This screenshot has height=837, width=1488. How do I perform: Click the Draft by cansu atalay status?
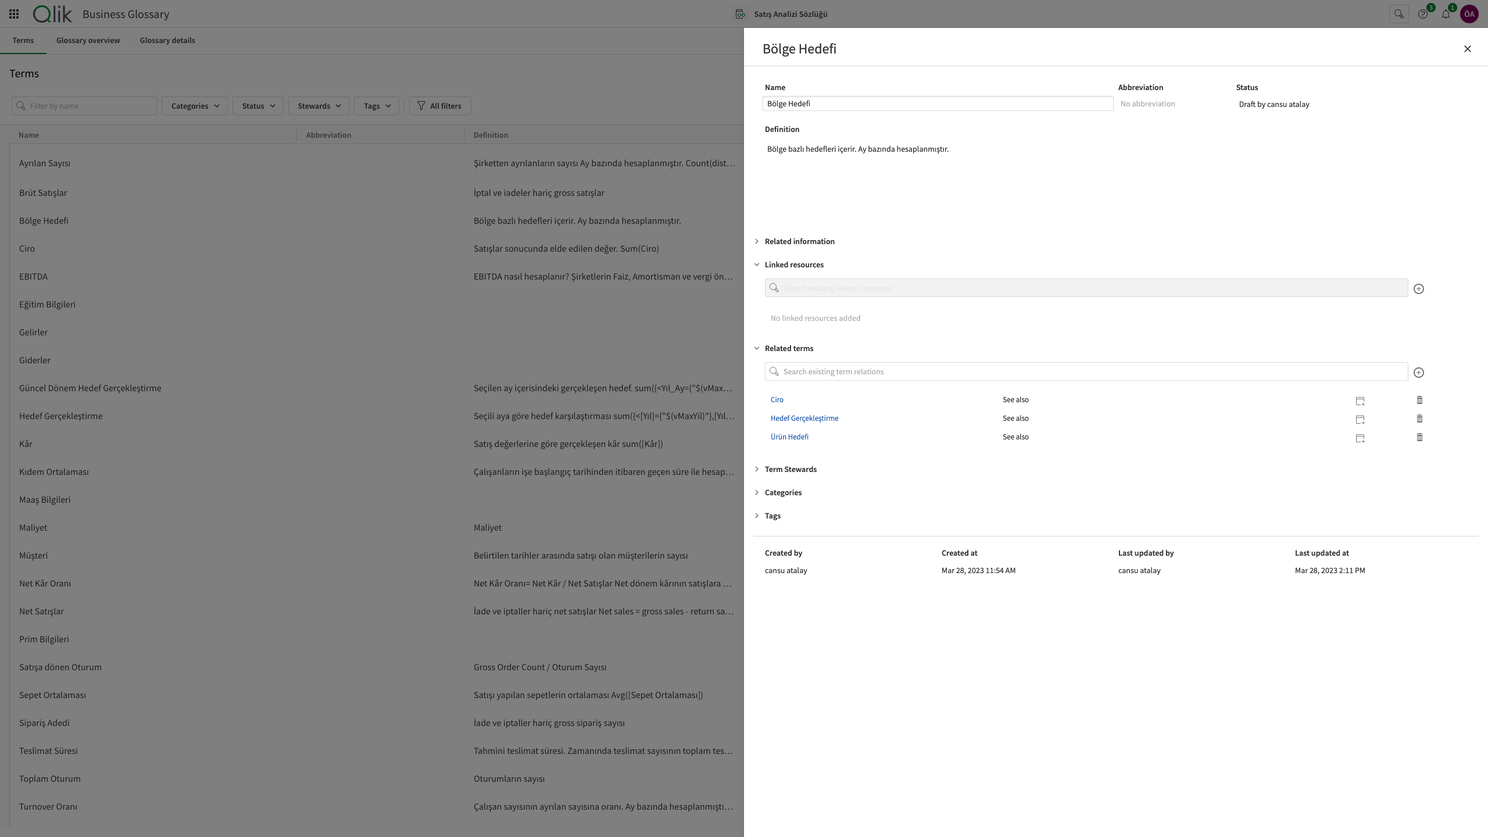coord(1274,104)
